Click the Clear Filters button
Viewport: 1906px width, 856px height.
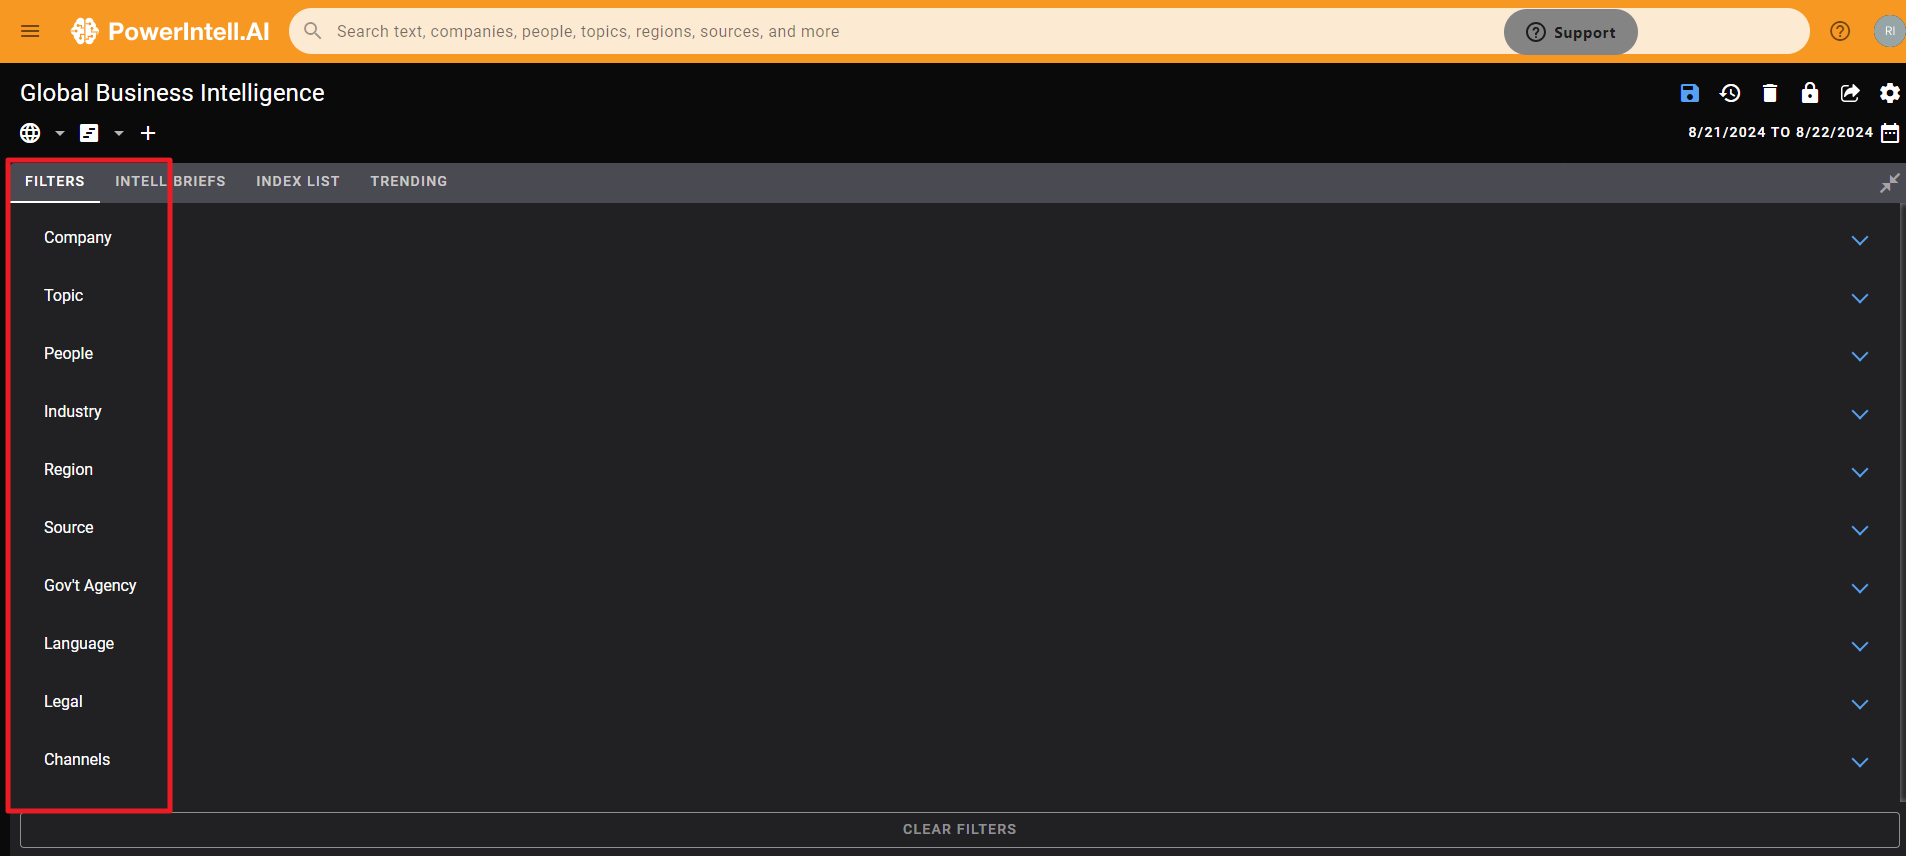[x=960, y=829]
